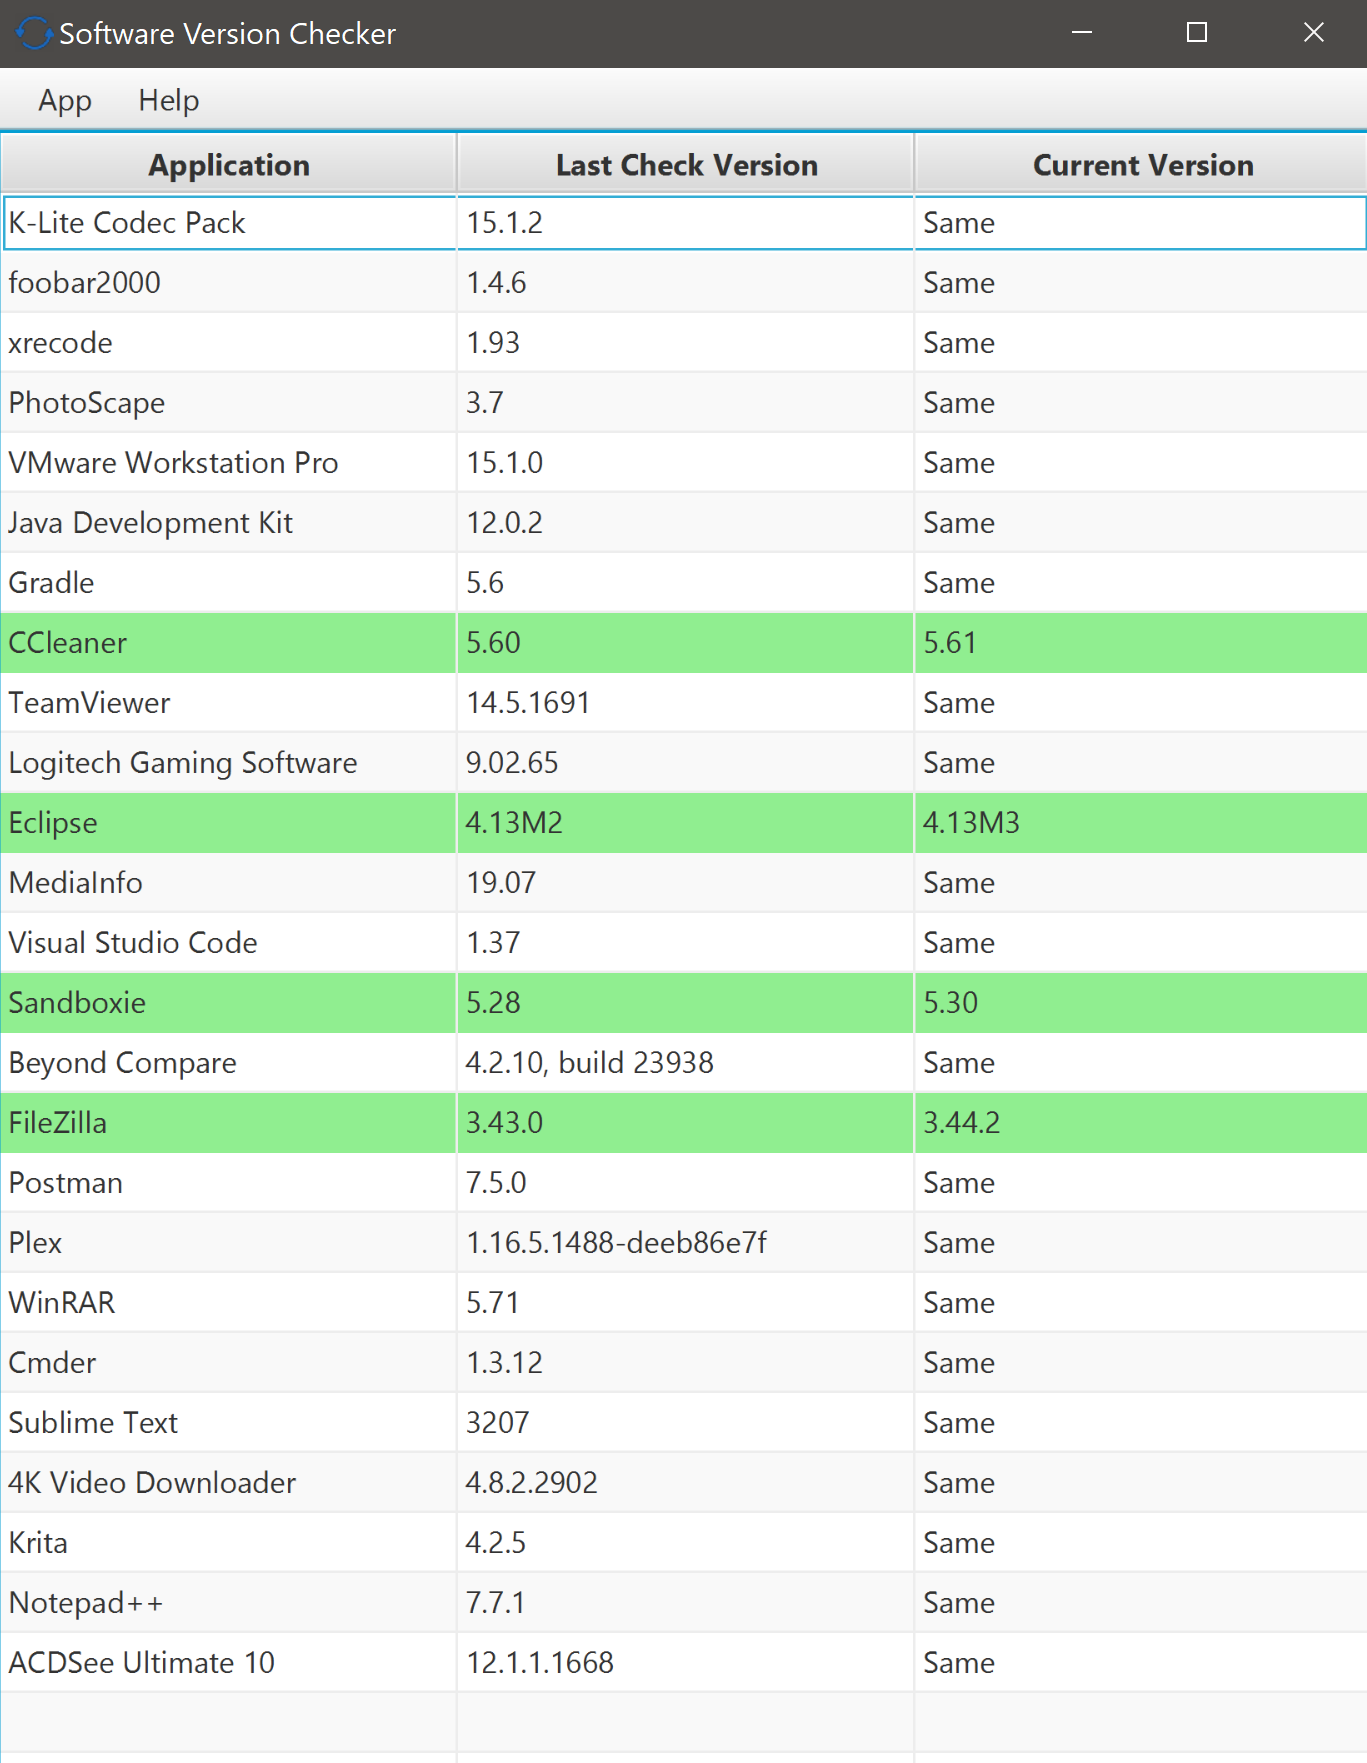Image resolution: width=1367 pixels, height=1763 pixels.
Task: Click FileZilla last version 3.43.0
Action: coord(686,1123)
